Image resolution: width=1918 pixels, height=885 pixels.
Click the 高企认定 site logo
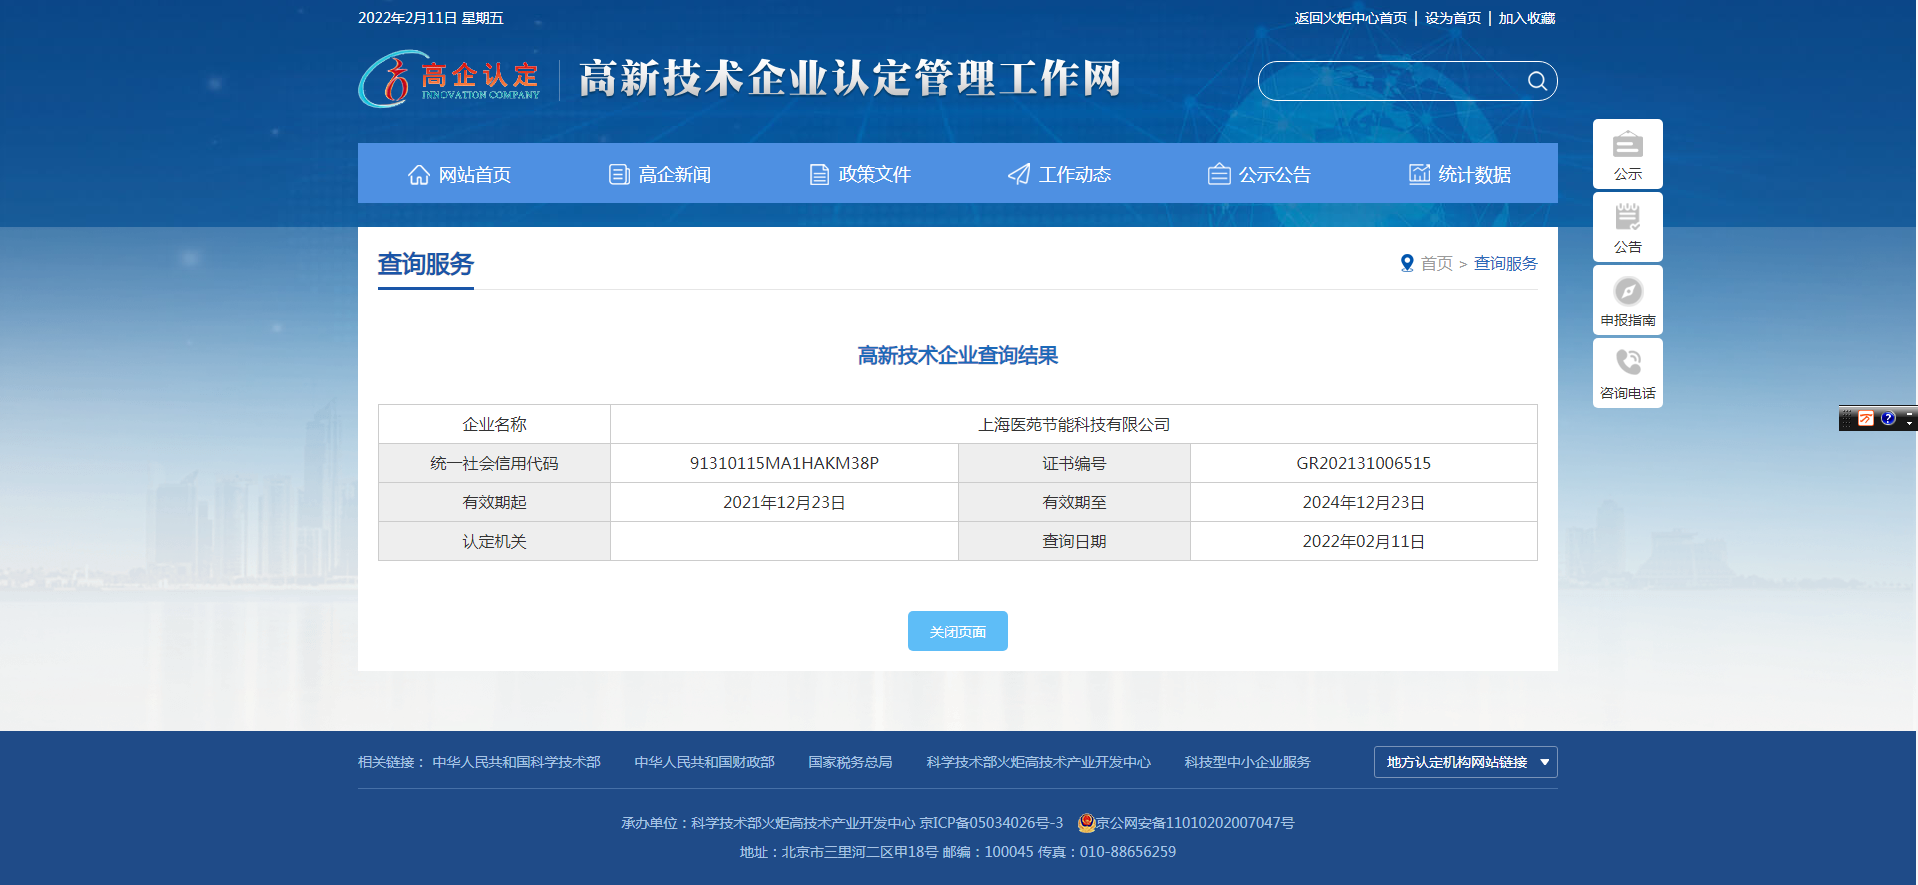tap(449, 80)
